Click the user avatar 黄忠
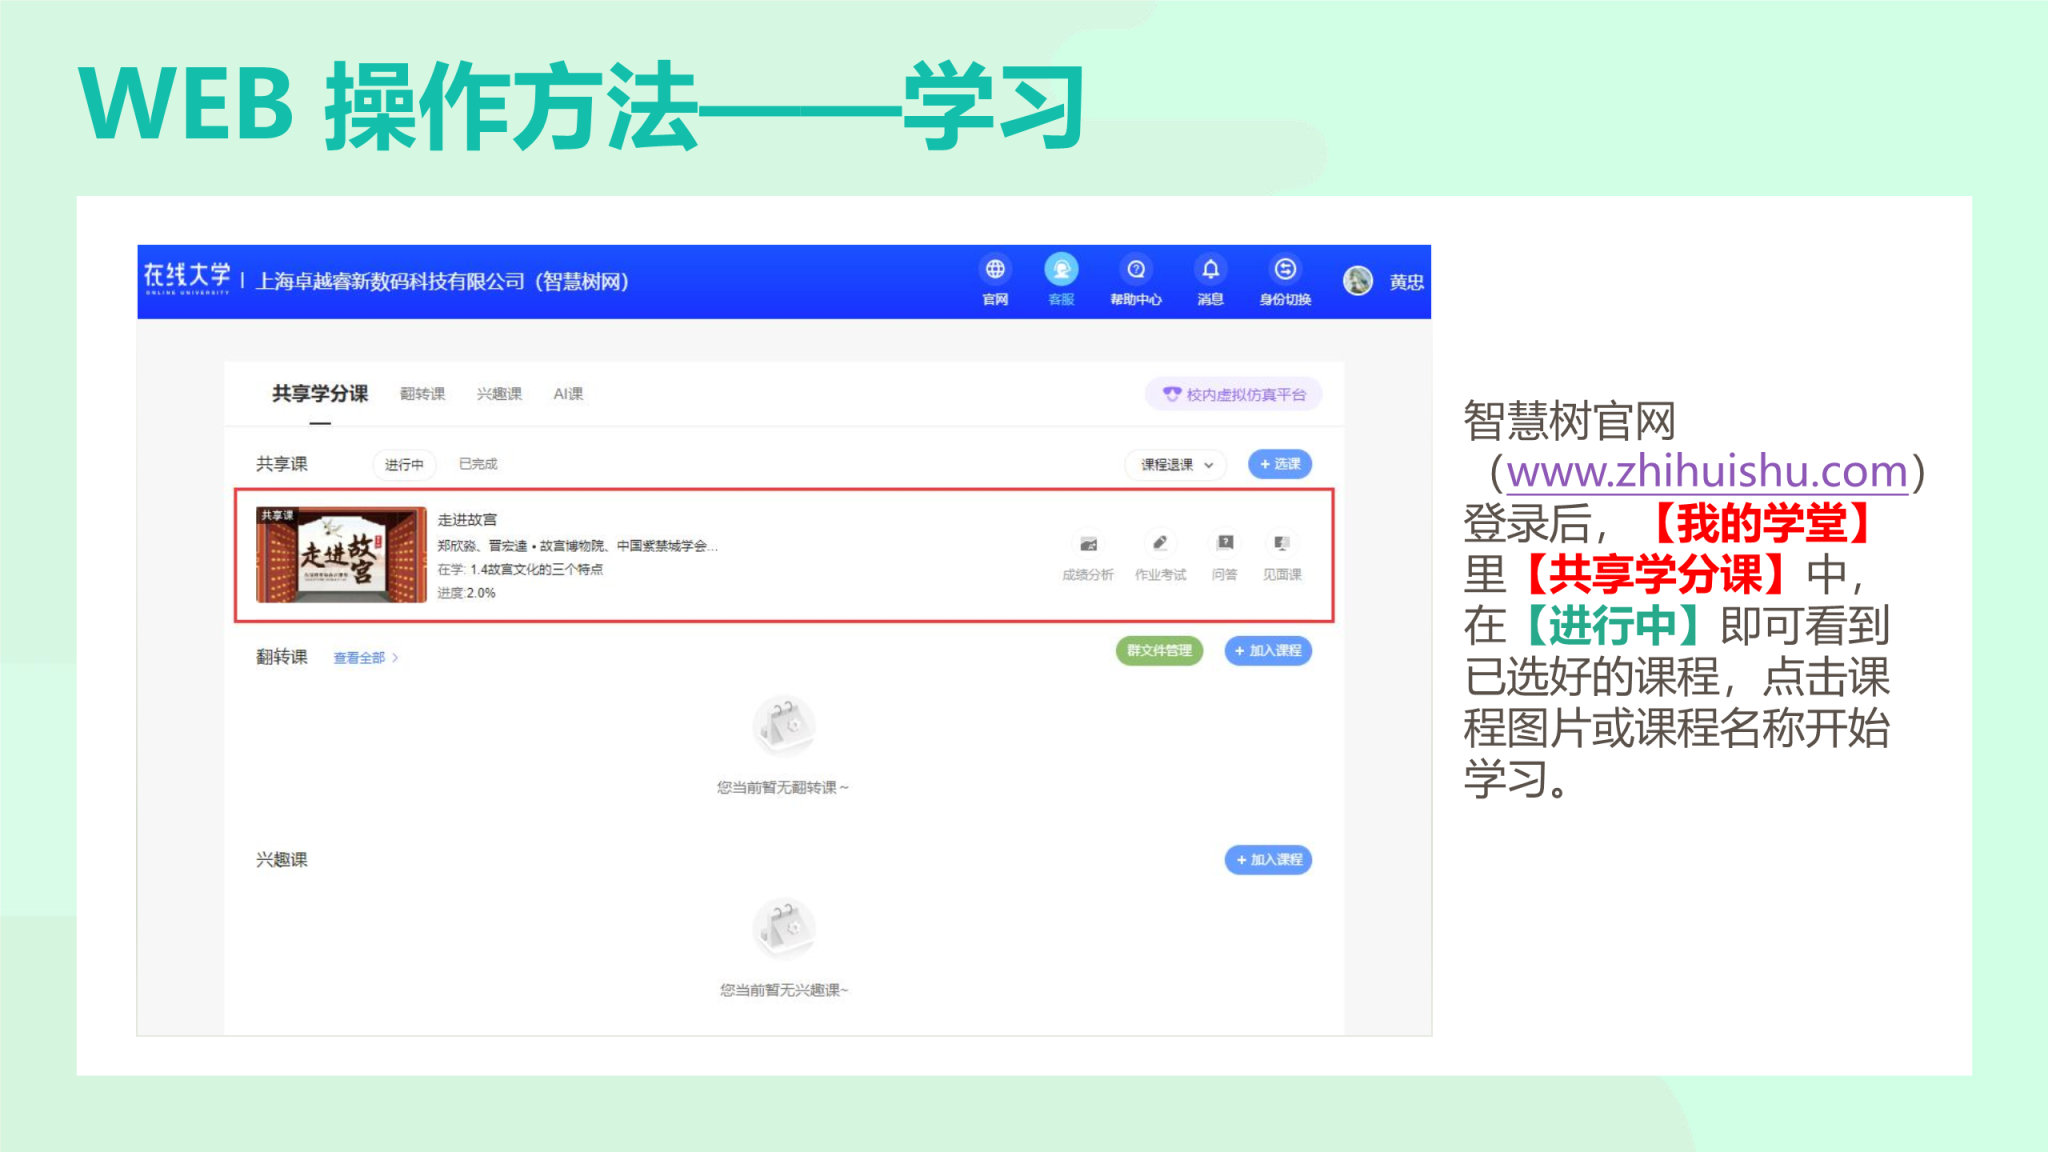Viewport: 2048px width, 1152px height. (1358, 281)
